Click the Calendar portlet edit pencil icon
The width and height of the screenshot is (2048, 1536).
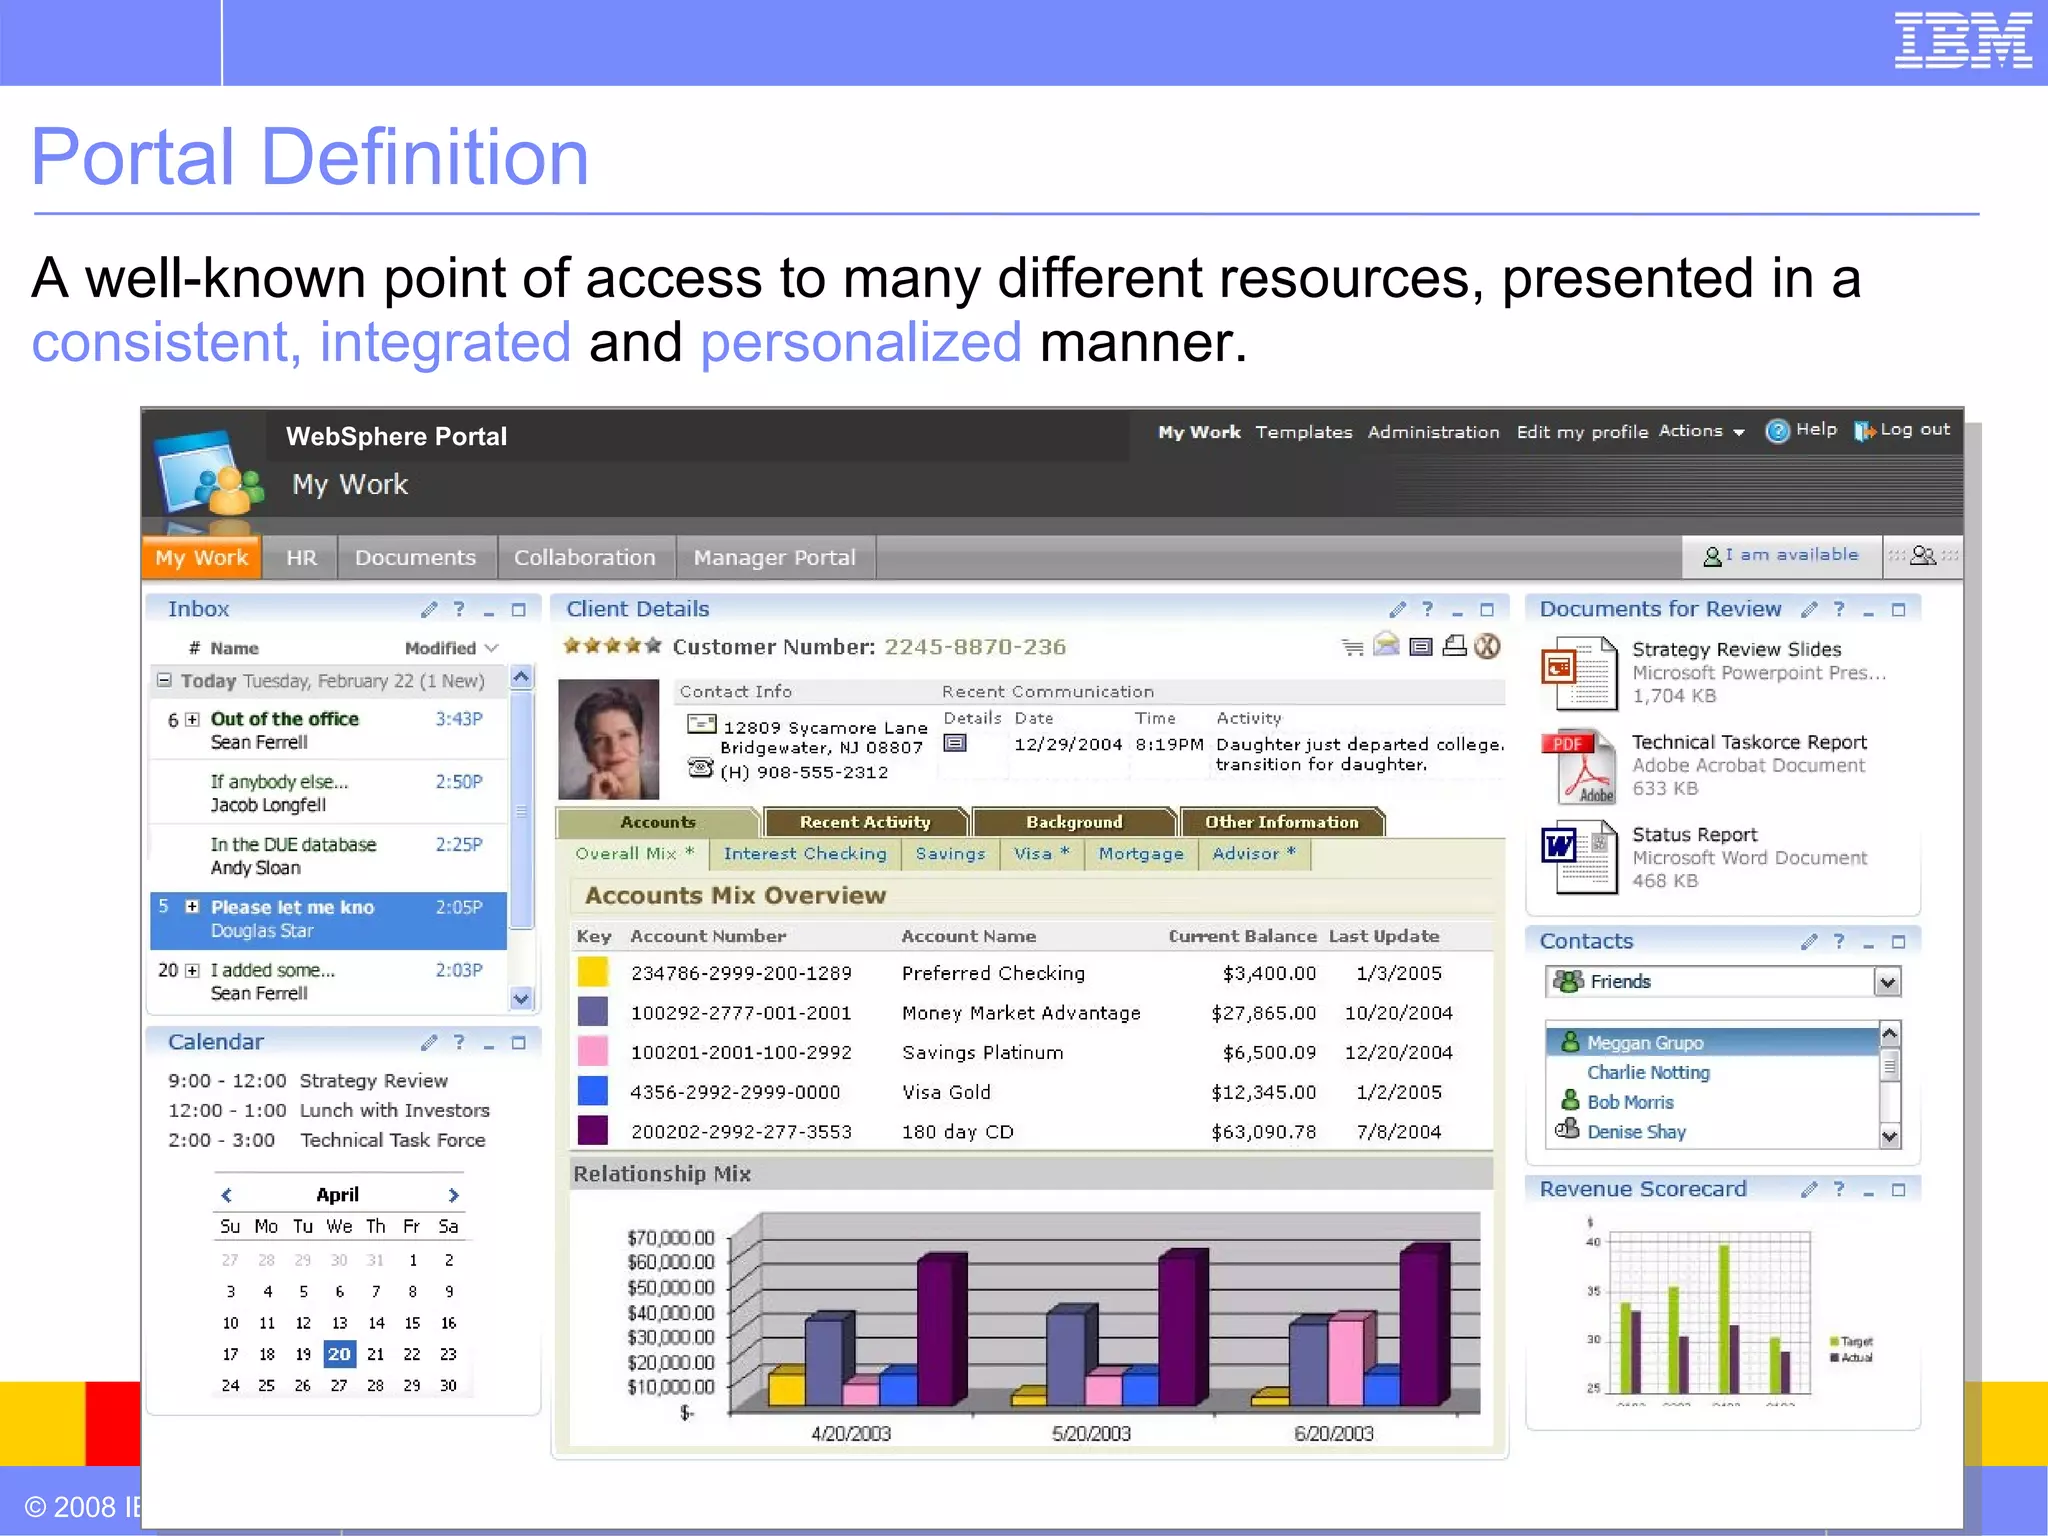pos(429,1042)
